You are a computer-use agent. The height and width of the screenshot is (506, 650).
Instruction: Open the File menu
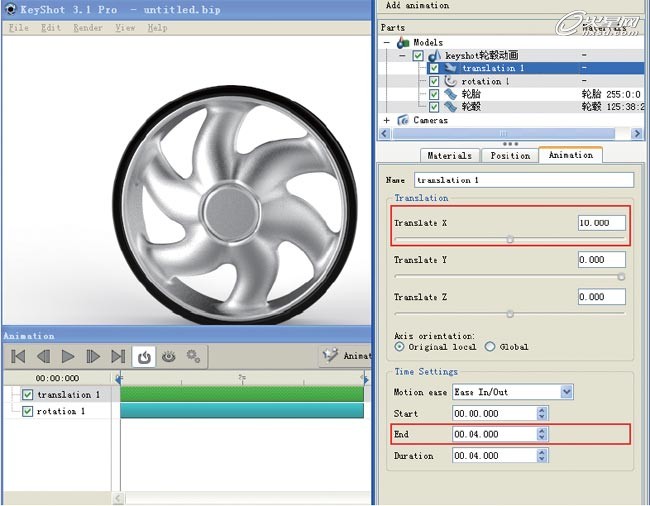click(x=19, y=28)
